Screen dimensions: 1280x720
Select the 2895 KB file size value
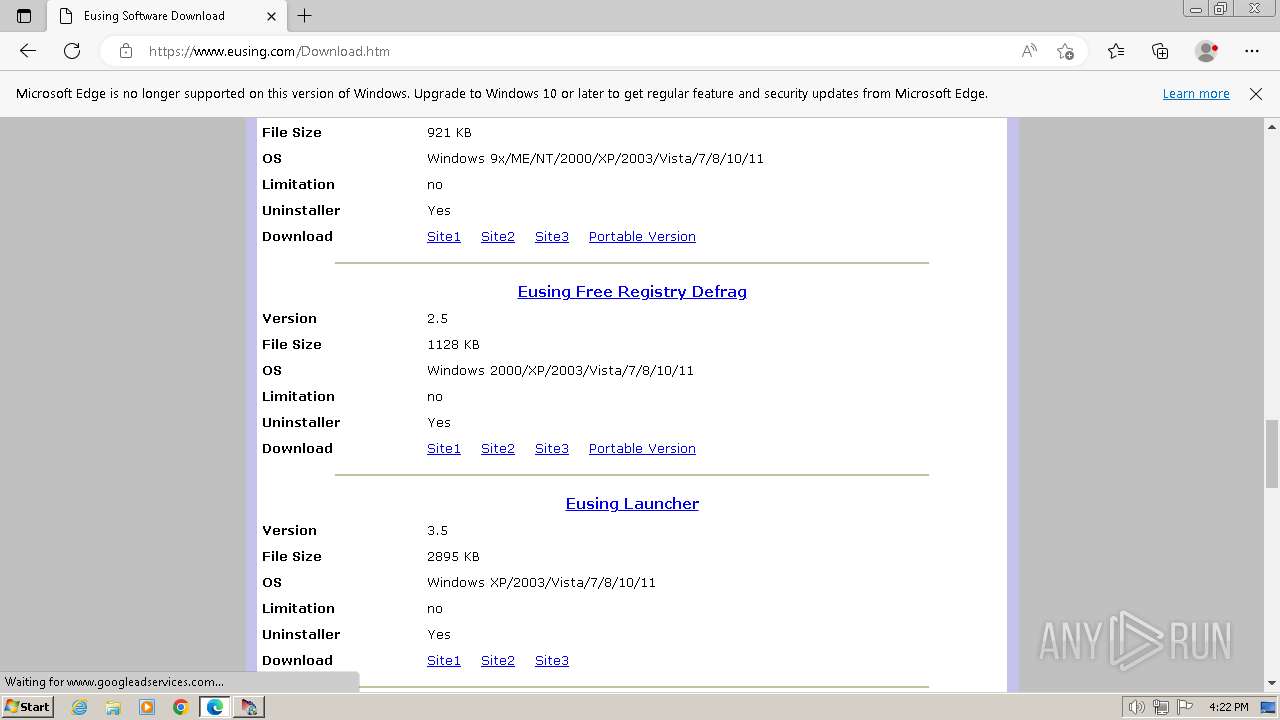(453, 557)
